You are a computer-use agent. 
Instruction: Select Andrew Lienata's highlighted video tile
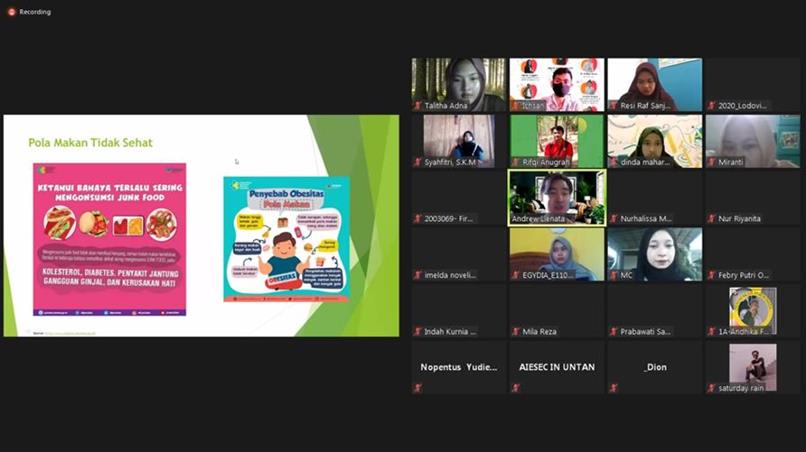(556, 196)
